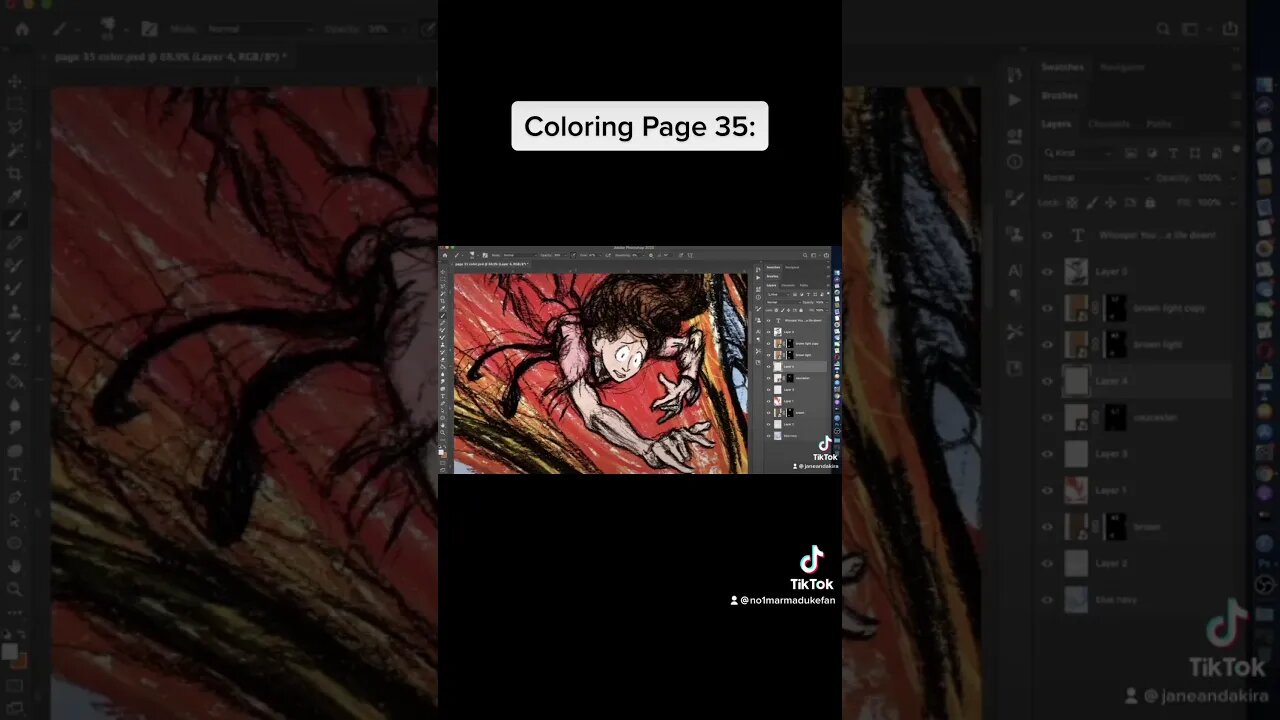1280x720 pixels.
Task: In dimmed background, open the Character panel icon
Action: click(x=1015, y=270)
